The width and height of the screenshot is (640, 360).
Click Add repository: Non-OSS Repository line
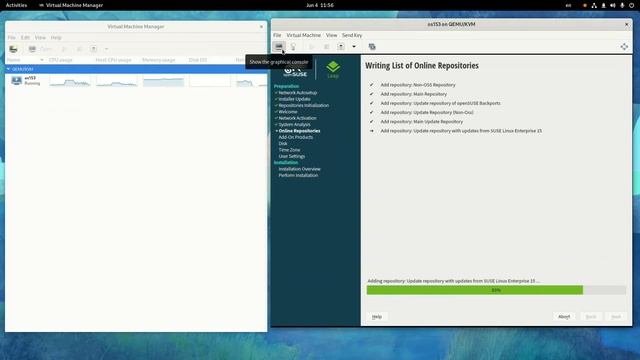[418, 85]
